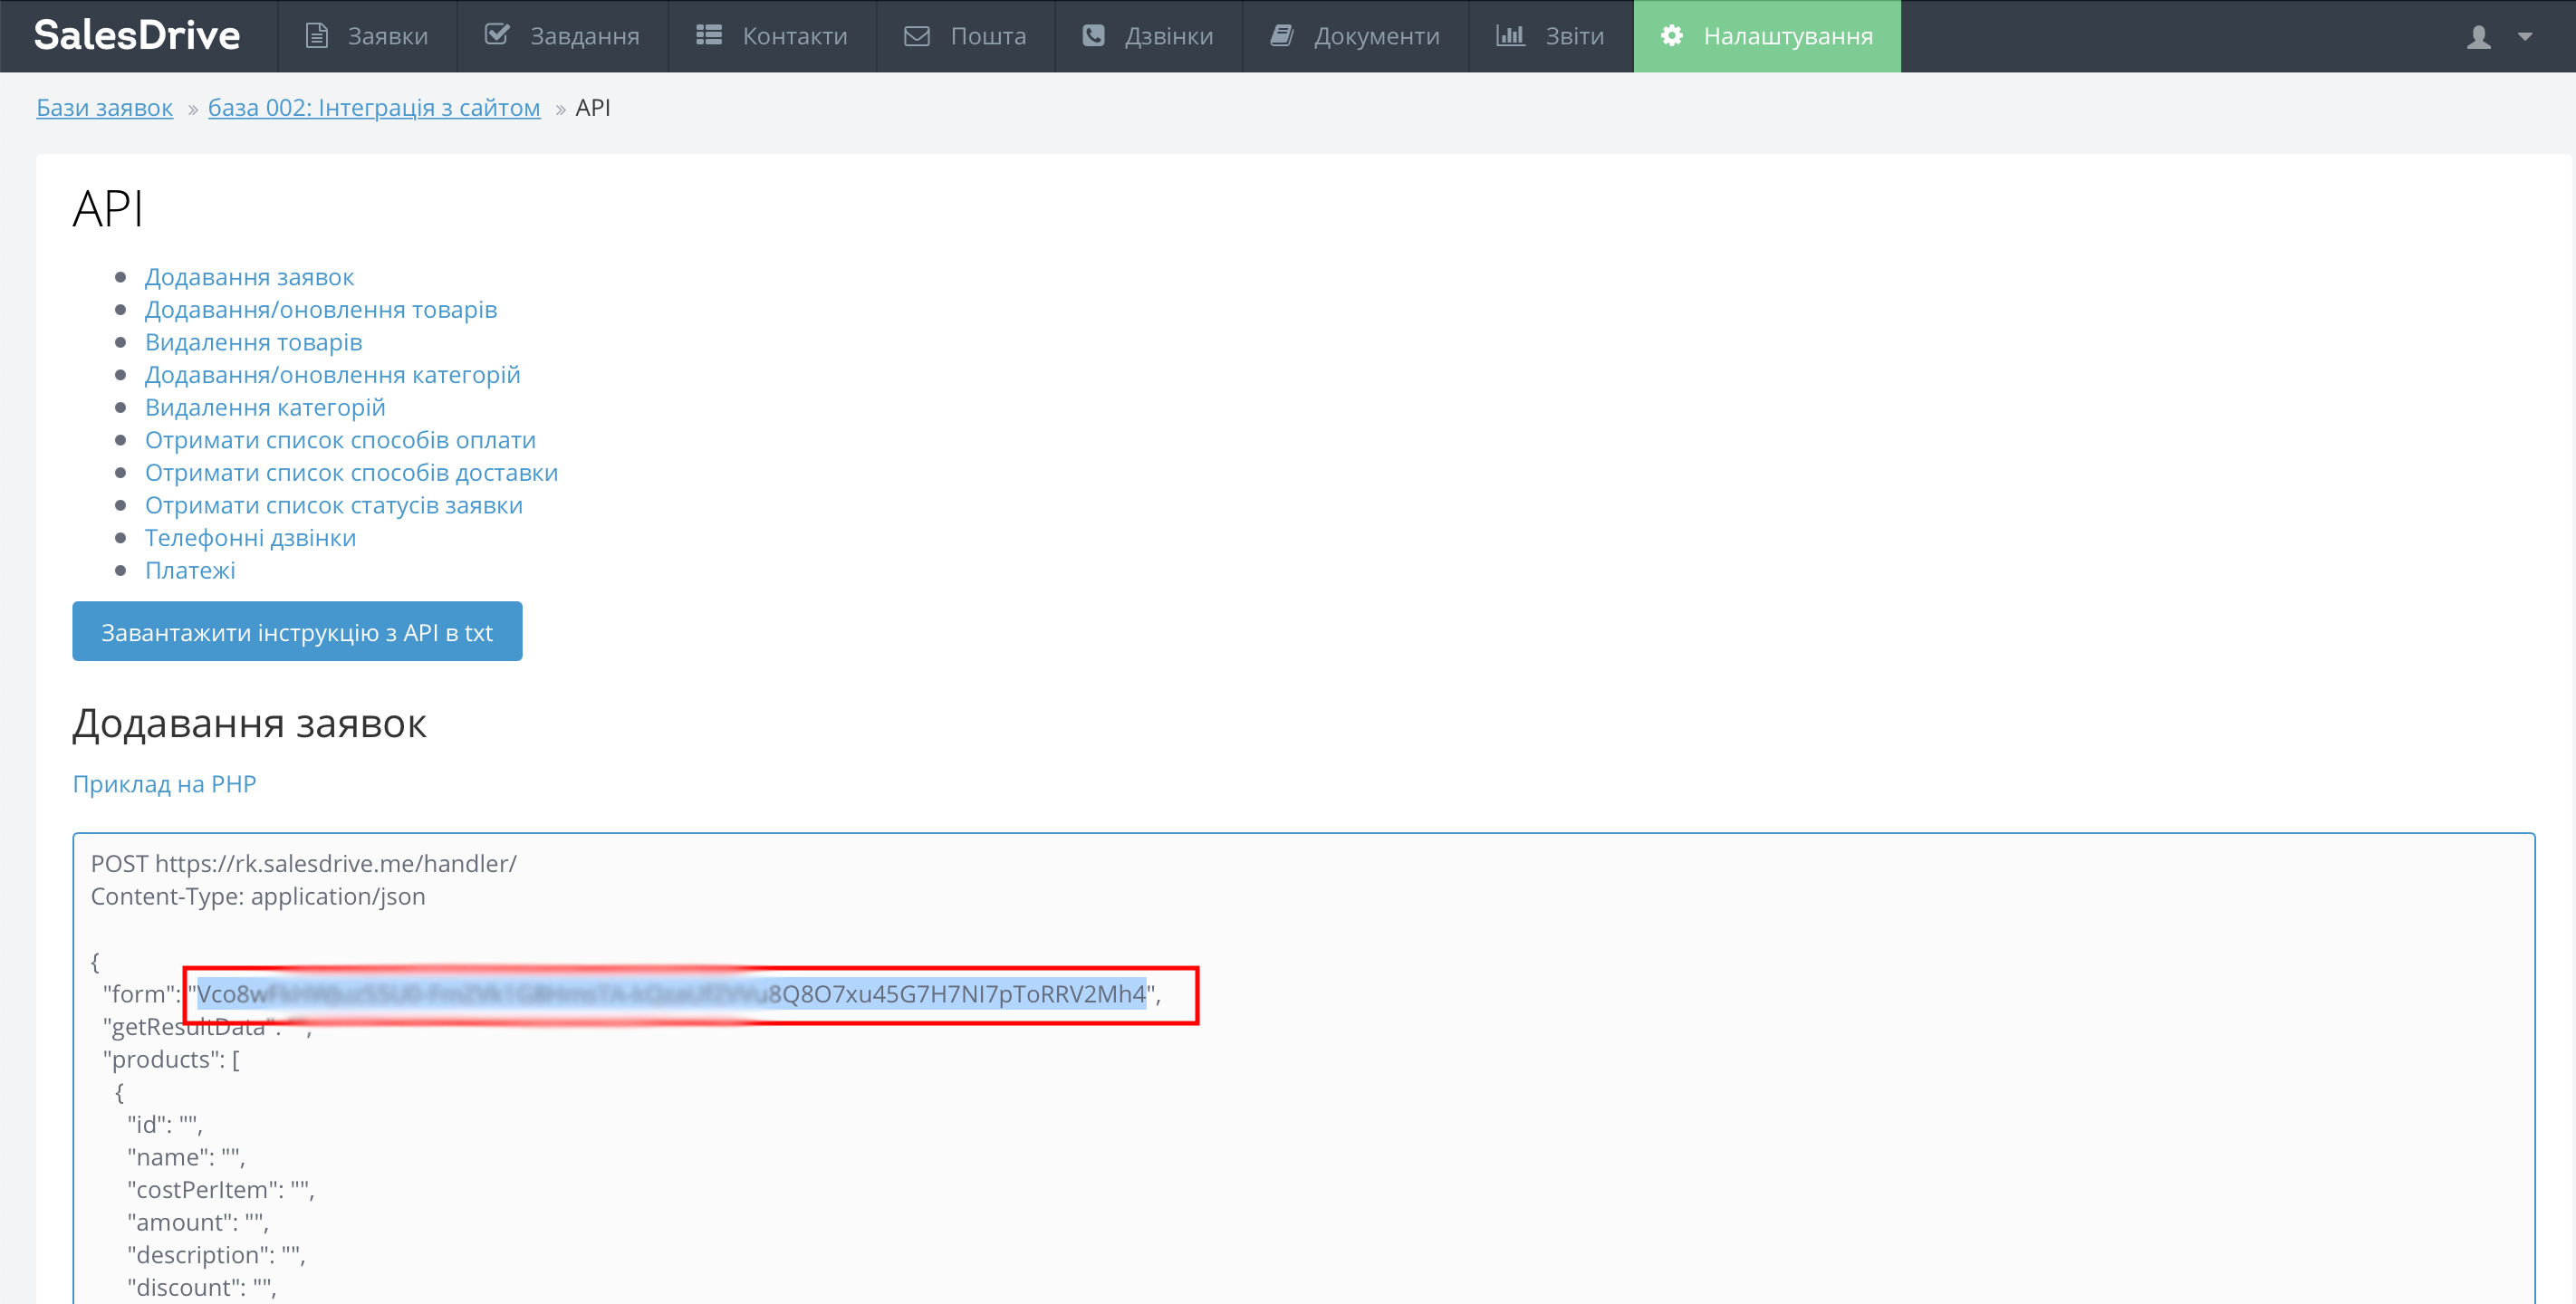Viewport: 2576px width, 1304px height.
Task: Open the Звіти menu label
Action: point(1575,36)
